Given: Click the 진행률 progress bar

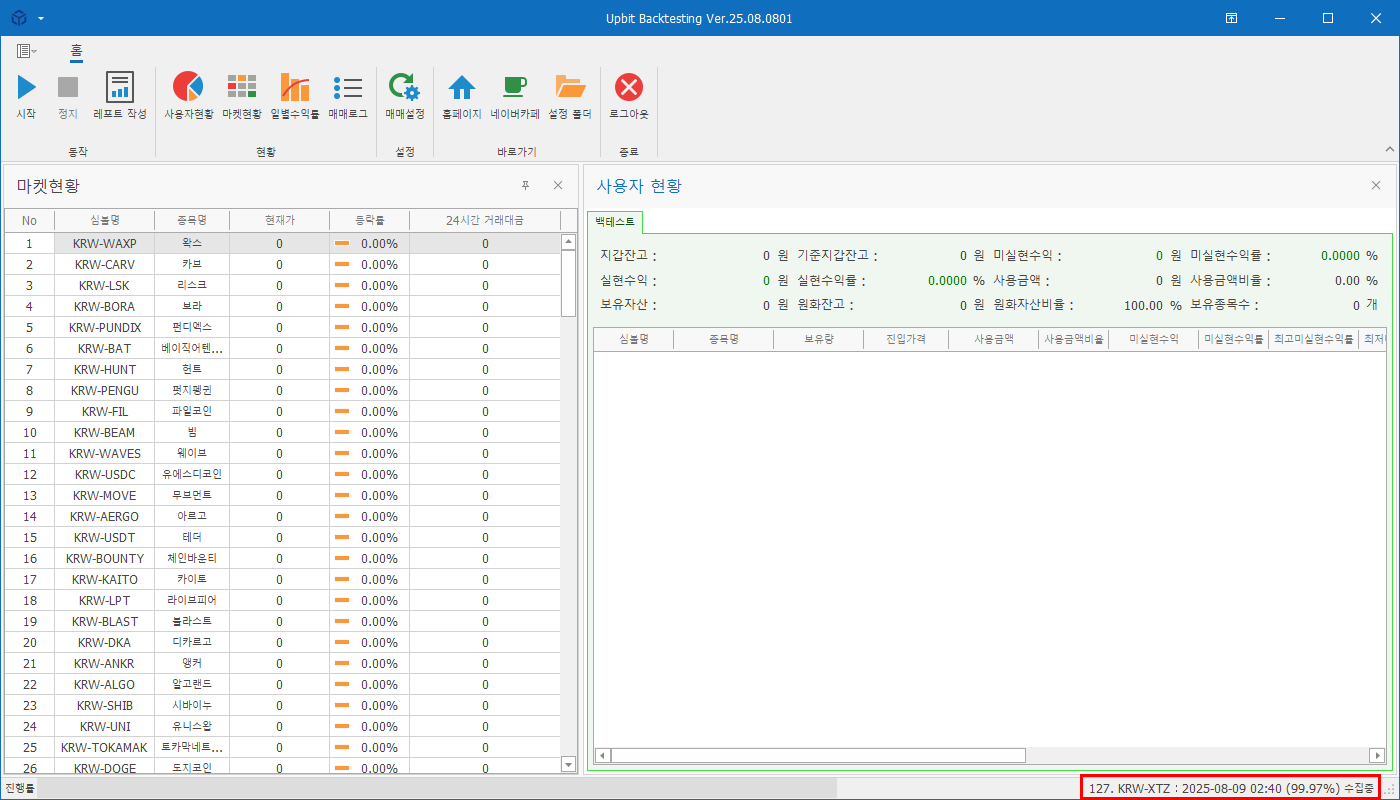Looking at the screenshot, I should point(437,788).
